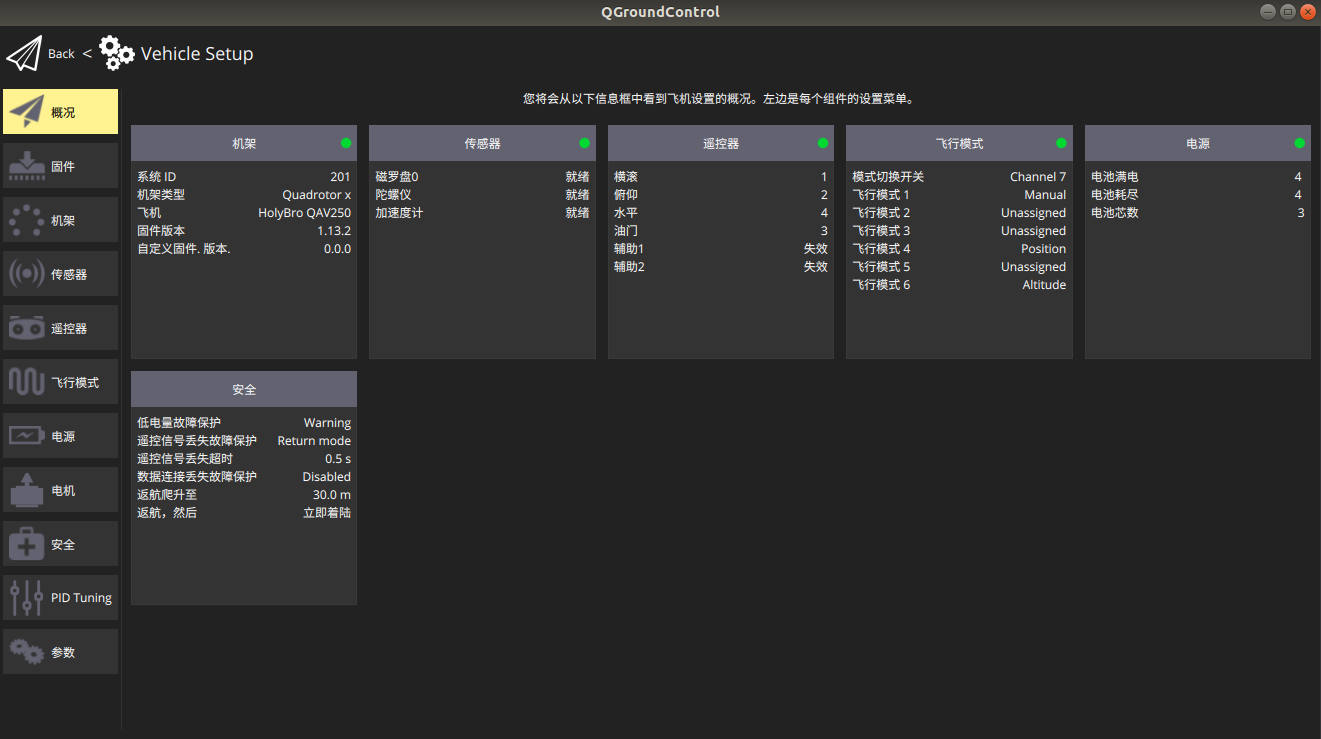The image size is (1321, 739).
Task: Click the 系统 ID value 201
Action: [340, 177]
